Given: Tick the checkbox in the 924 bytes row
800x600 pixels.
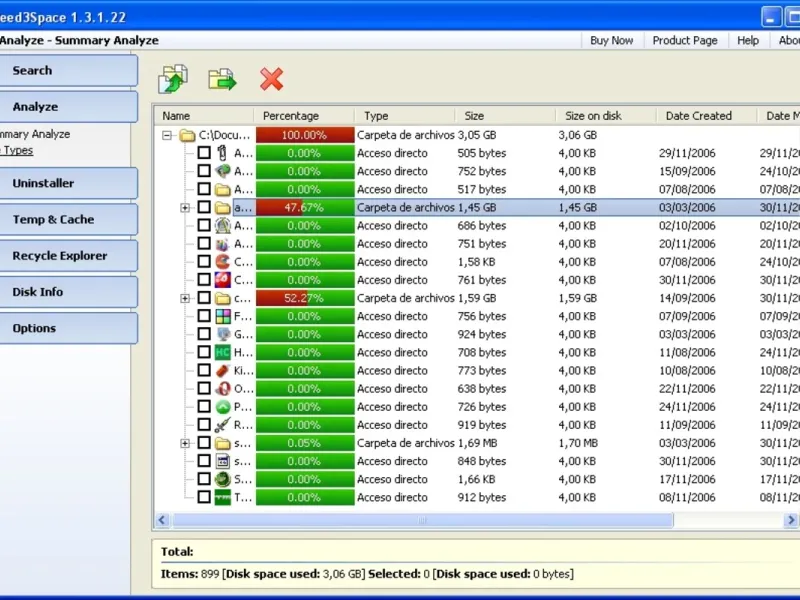Looking at the screenshot, I should pos(204,334).
